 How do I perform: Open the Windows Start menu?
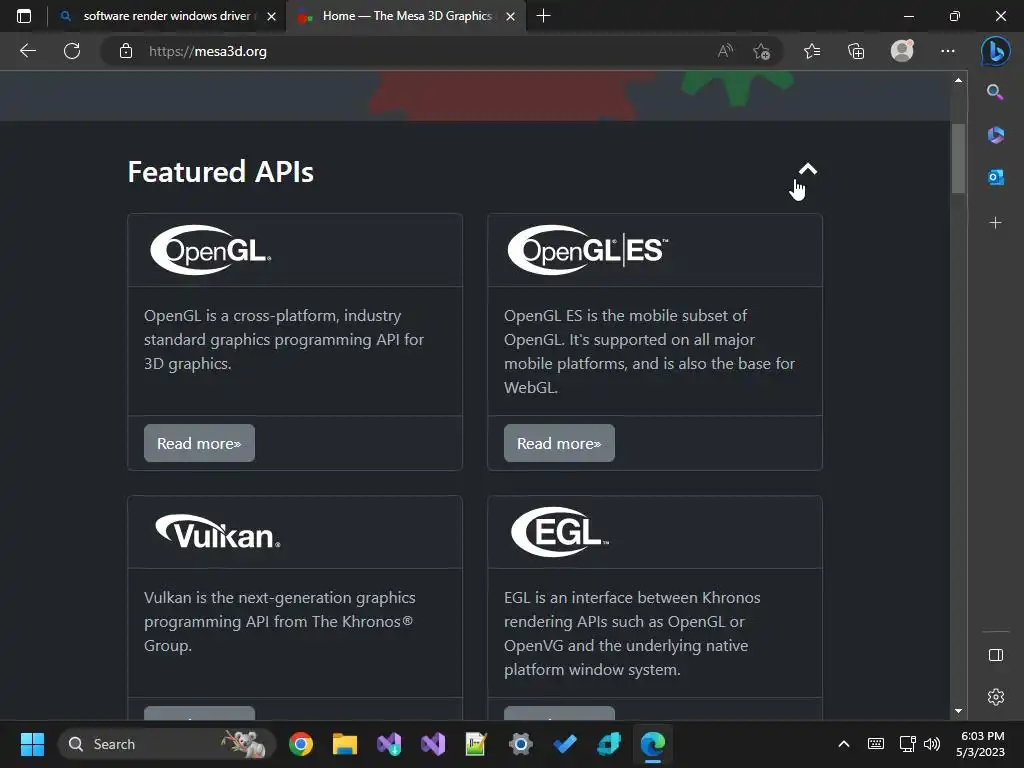(x=32, y=744)
